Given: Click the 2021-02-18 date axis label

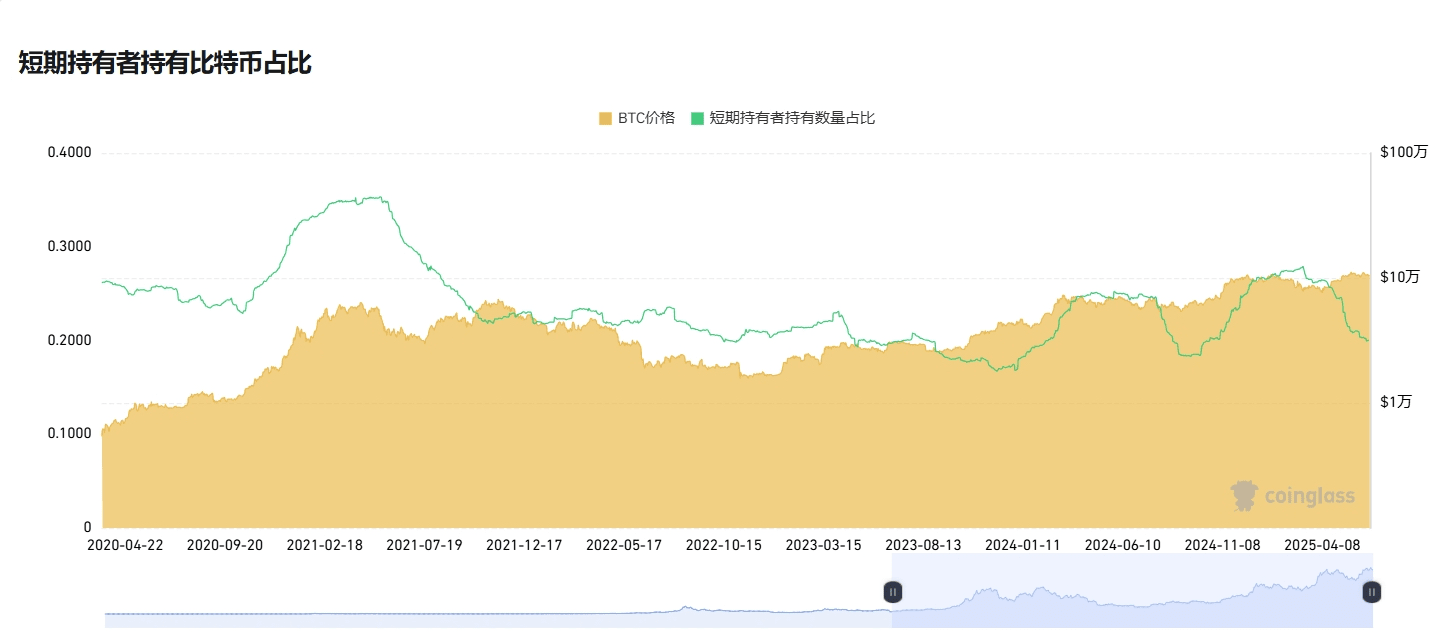Looking at the screenshot, I should (325, 545).
